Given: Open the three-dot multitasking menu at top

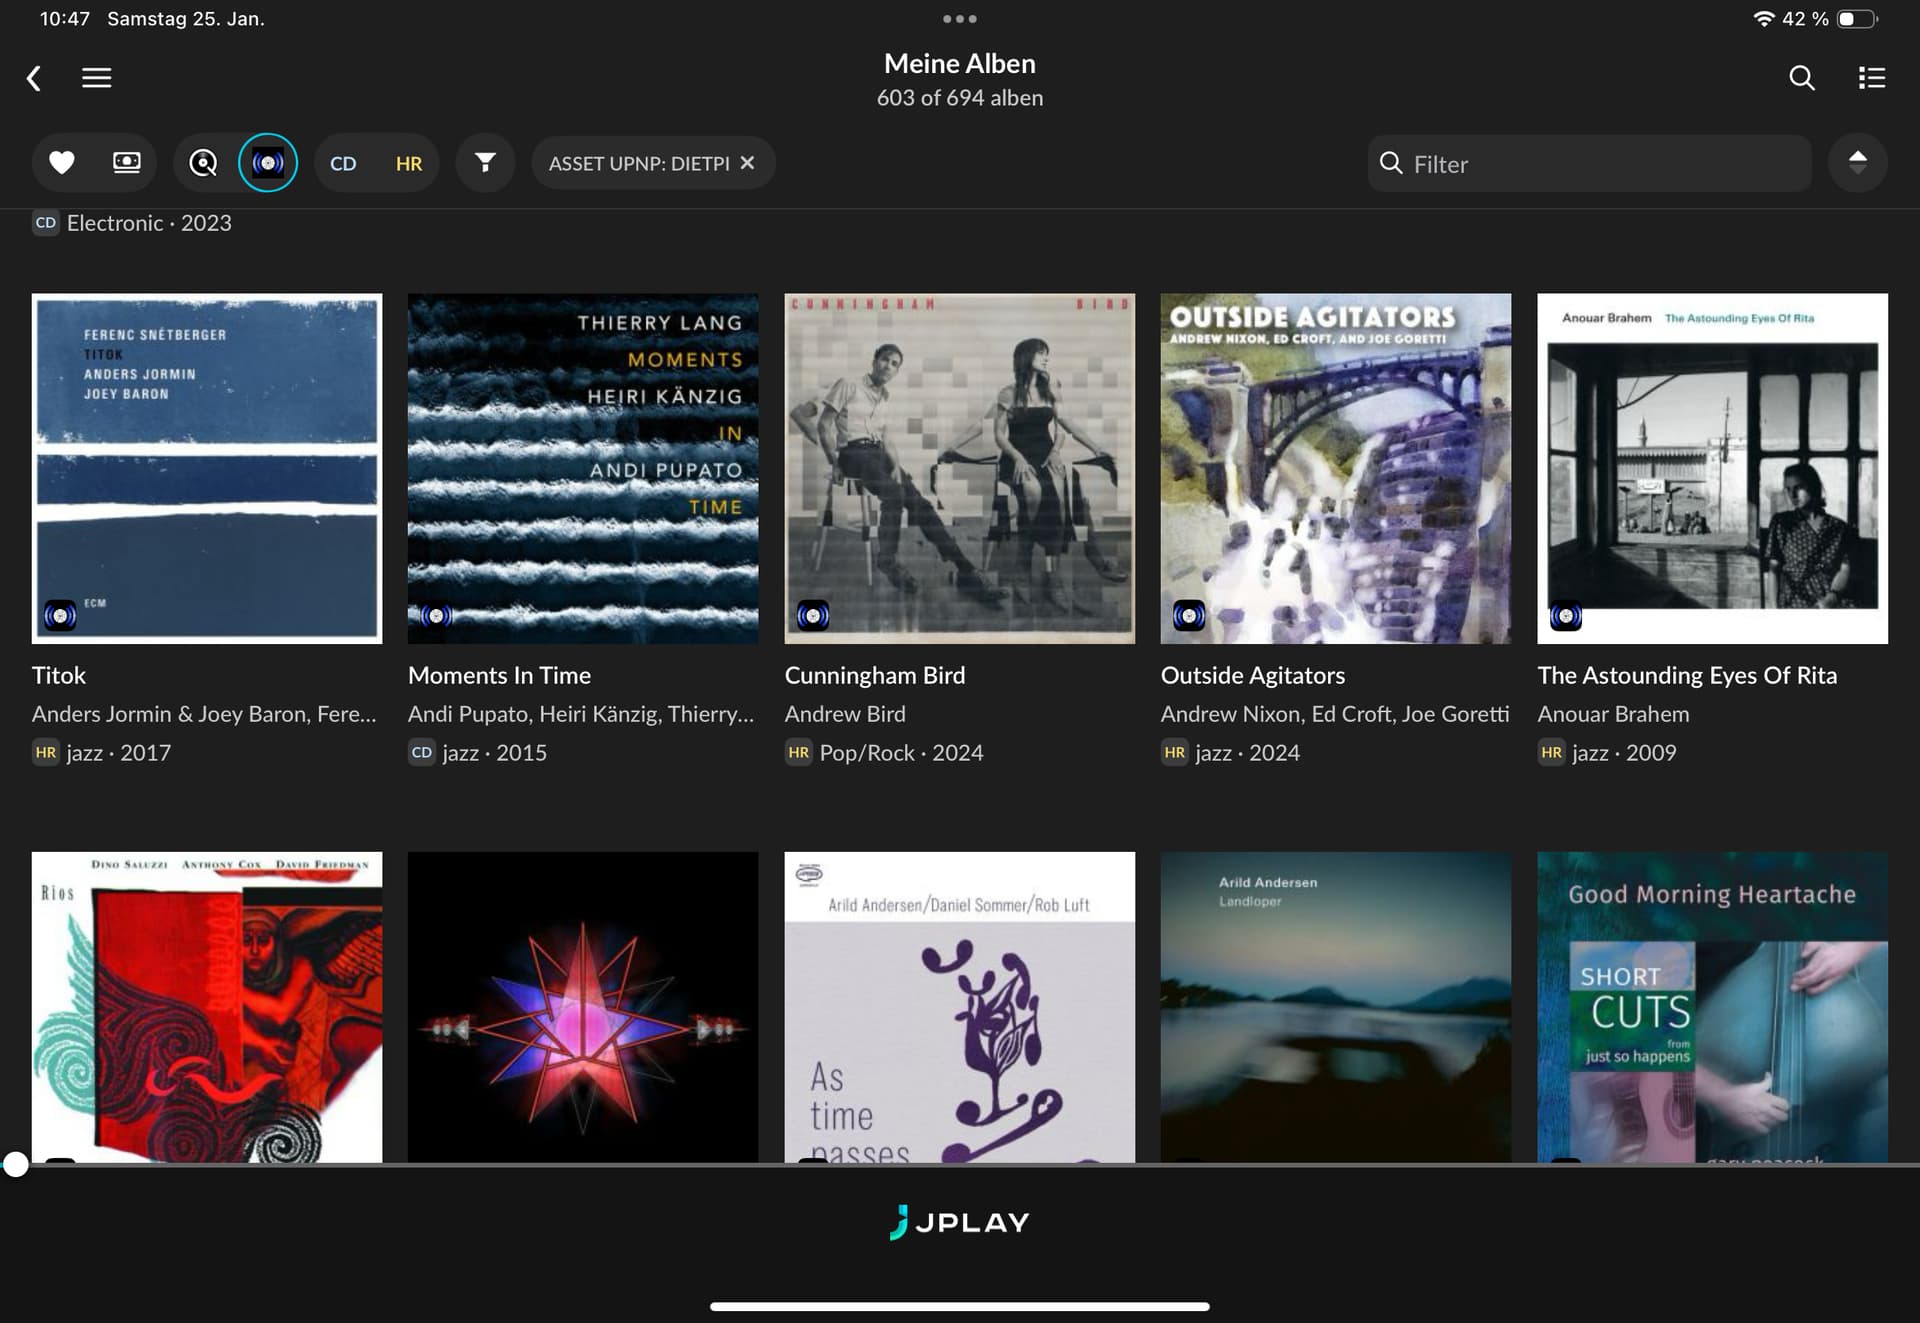Looking at the screenshot, I should tap(960, 19).
